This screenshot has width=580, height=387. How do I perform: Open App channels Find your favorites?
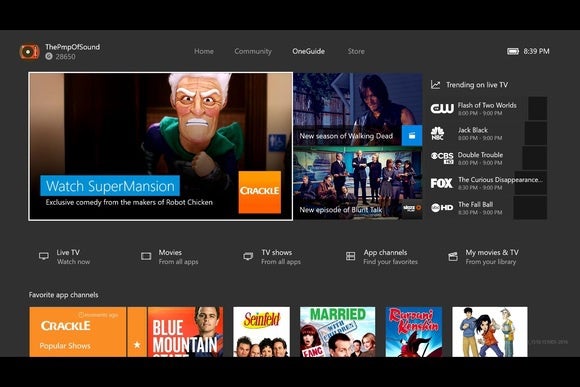382,257
